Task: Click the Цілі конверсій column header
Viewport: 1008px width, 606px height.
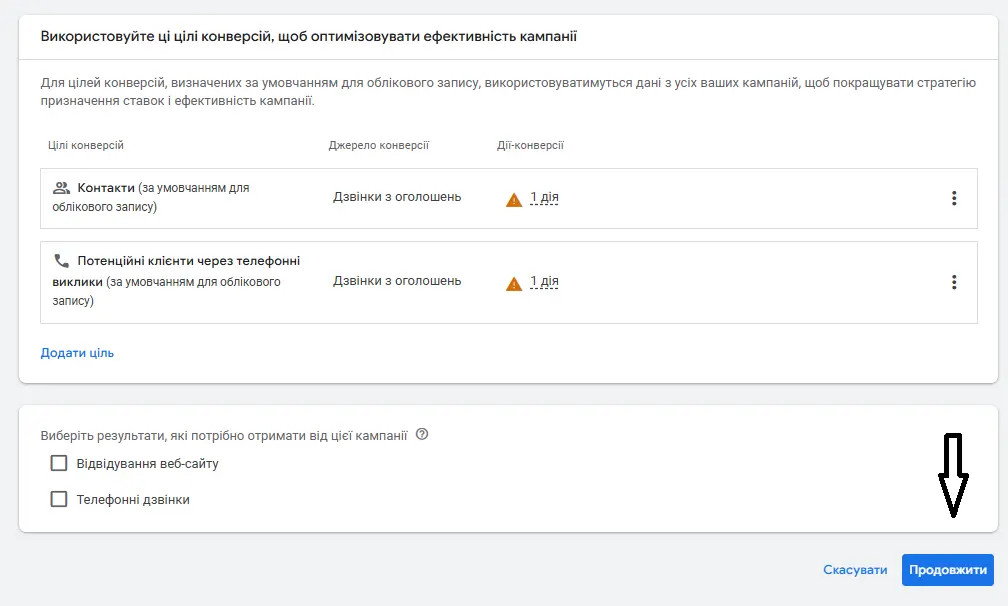Action: click(86, 145)
